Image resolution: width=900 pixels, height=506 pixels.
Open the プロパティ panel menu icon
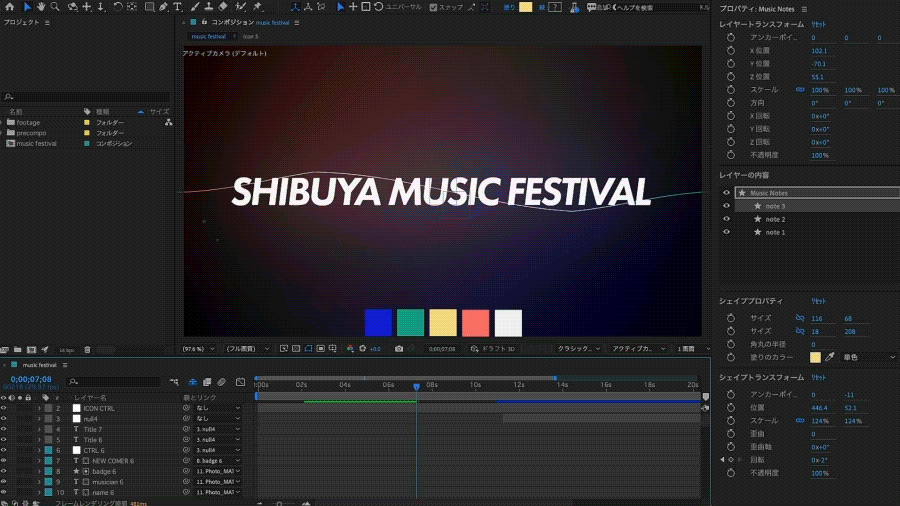(804, 9)
